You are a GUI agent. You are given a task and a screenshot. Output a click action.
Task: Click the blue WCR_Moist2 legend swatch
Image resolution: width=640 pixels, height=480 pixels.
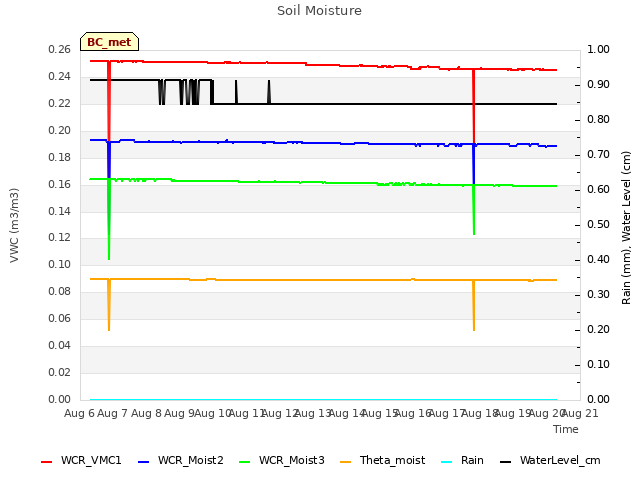pos(144,462)
